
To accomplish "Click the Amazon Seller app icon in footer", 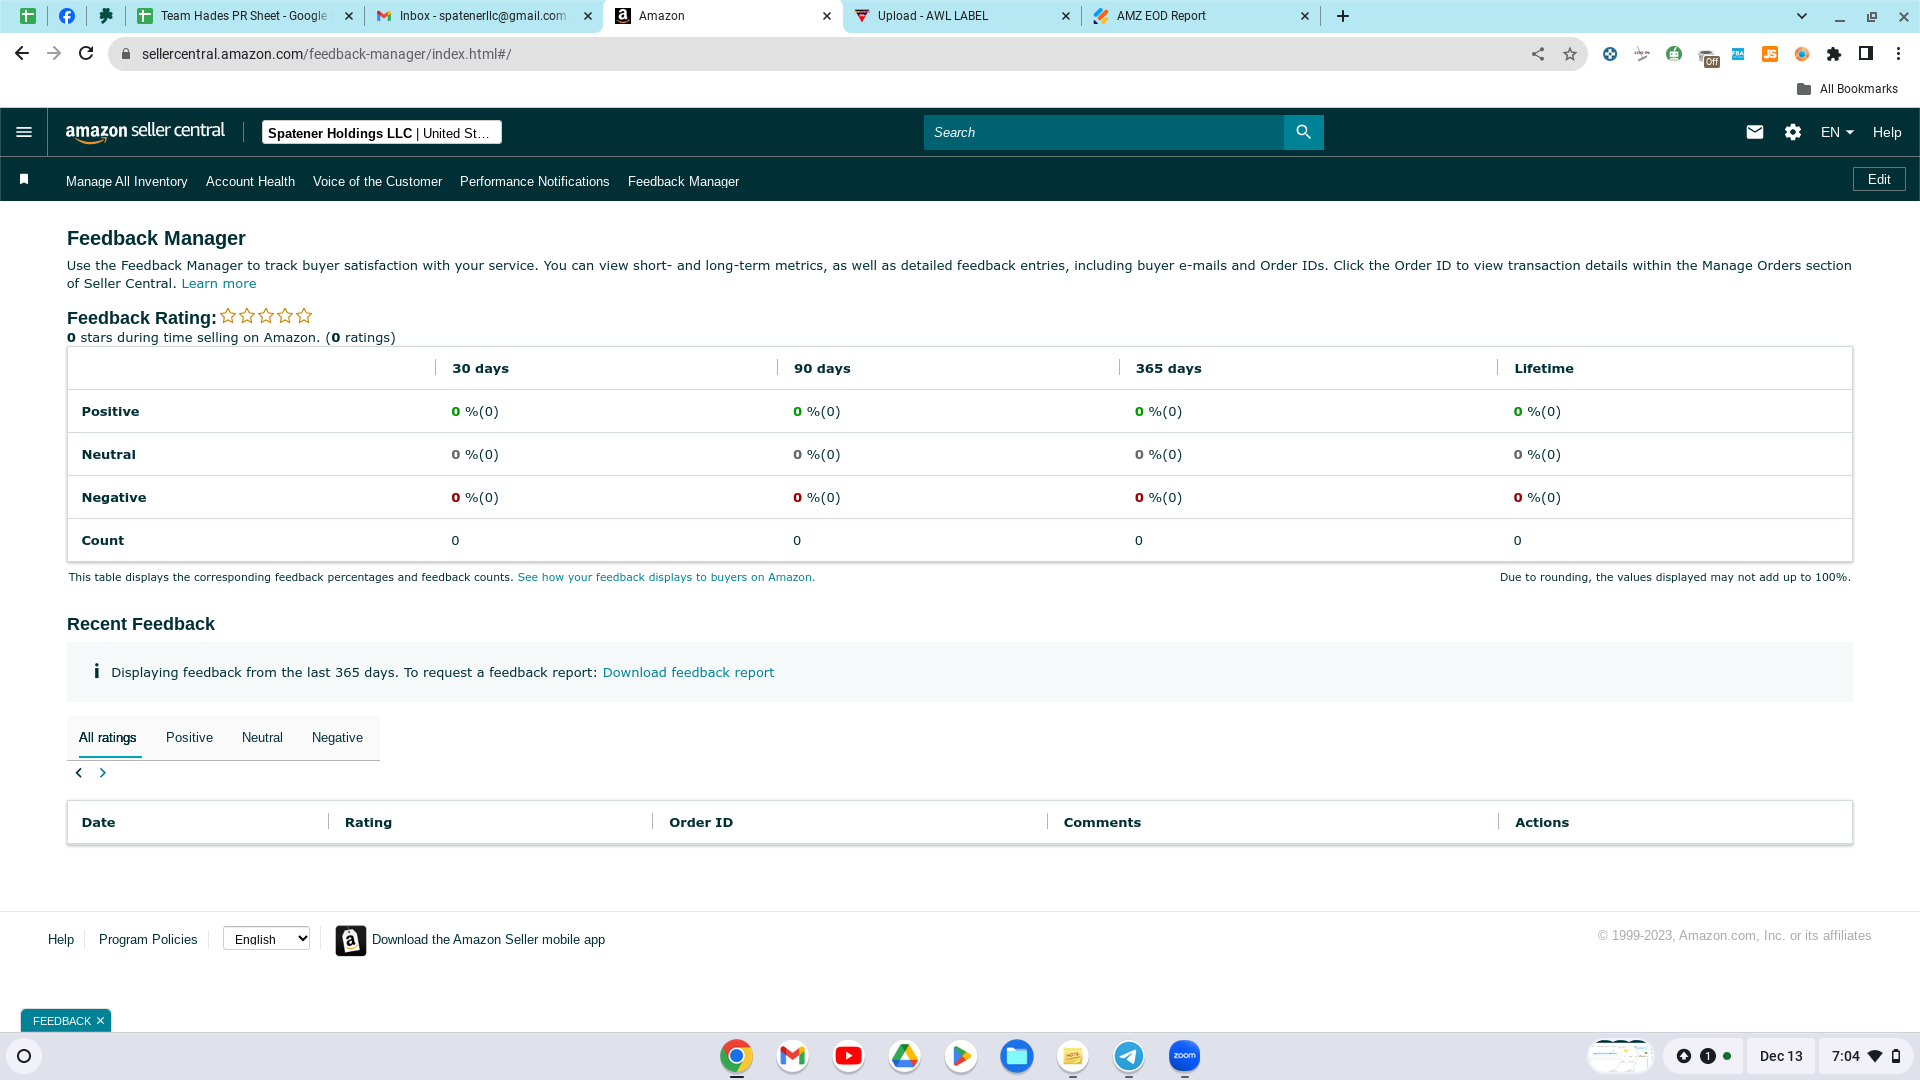I will point(350,940).
